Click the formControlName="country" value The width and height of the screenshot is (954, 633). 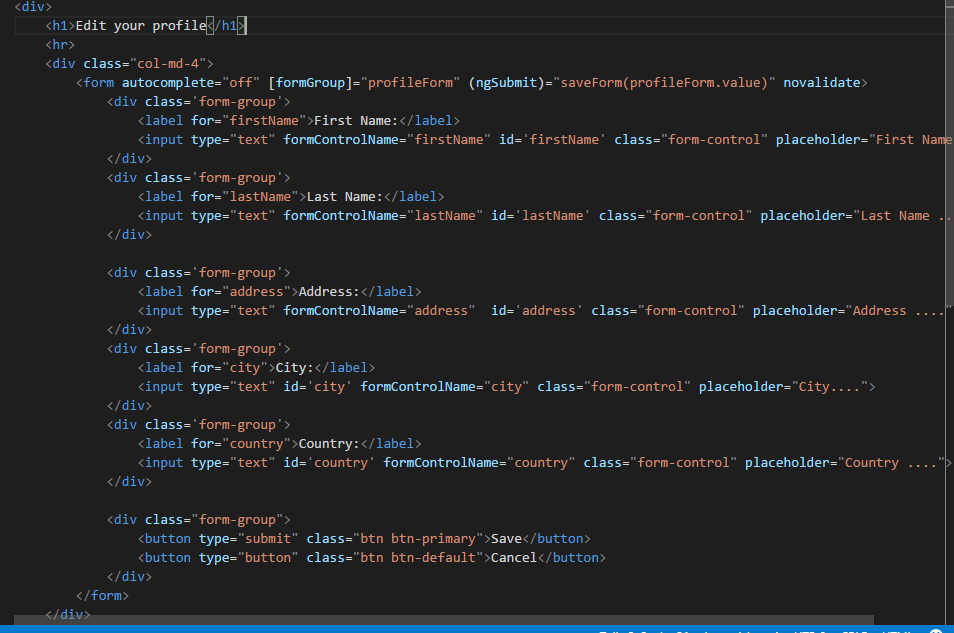coord(541,463)
